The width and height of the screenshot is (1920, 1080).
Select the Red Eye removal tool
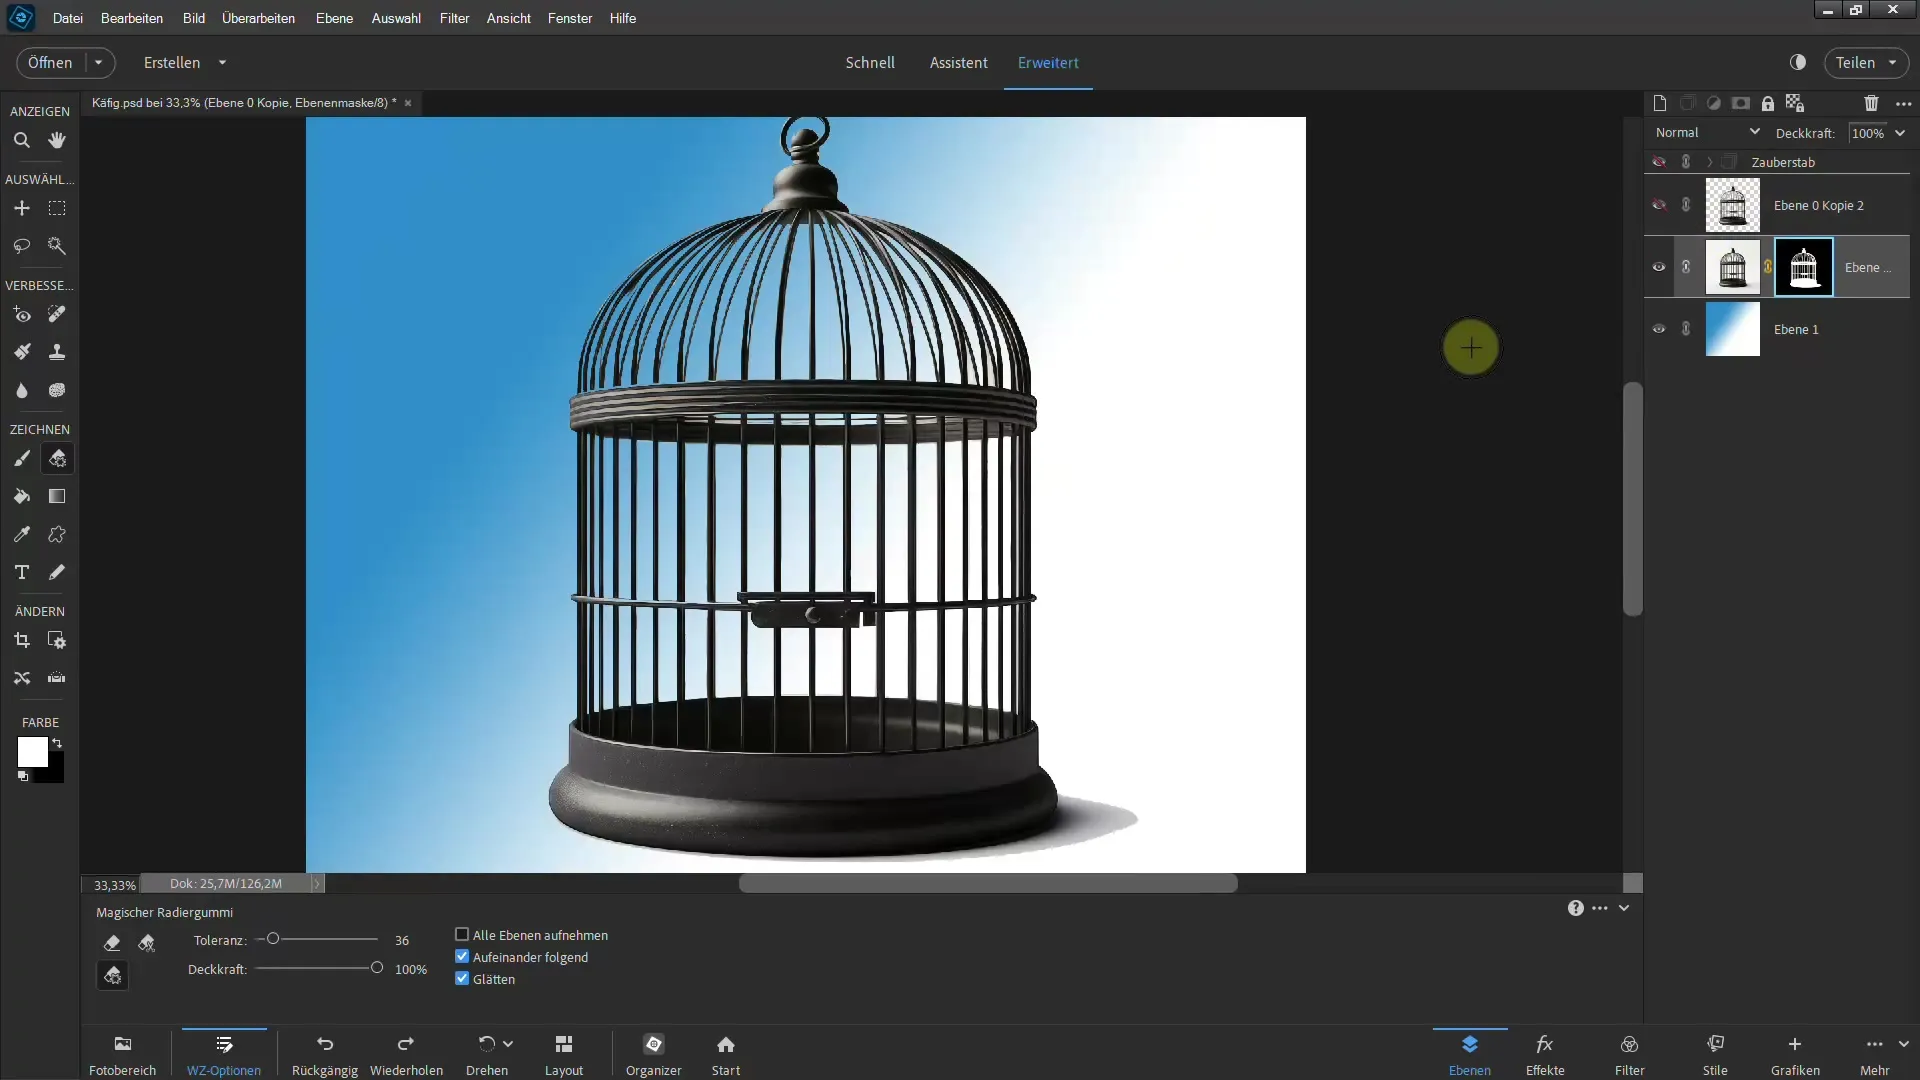[x=21, y=315]
